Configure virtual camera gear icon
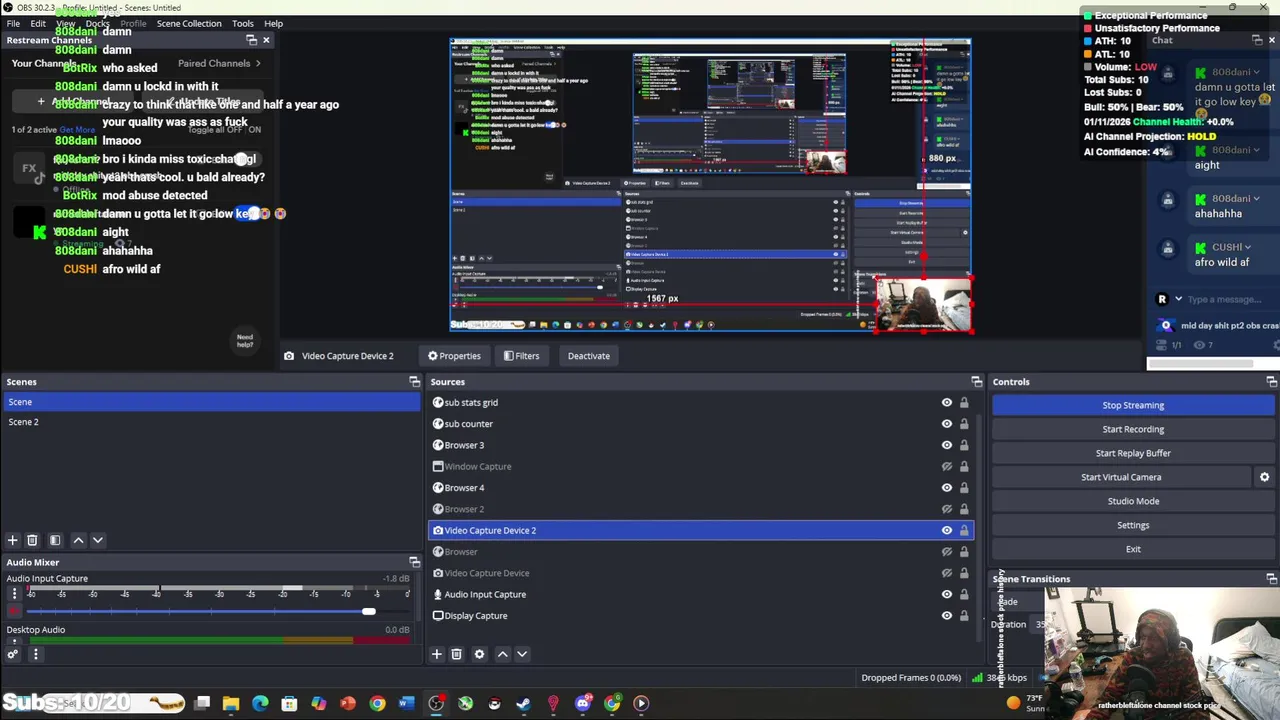Viewport: 1280px width, 720px height. tap(1264, 477)
